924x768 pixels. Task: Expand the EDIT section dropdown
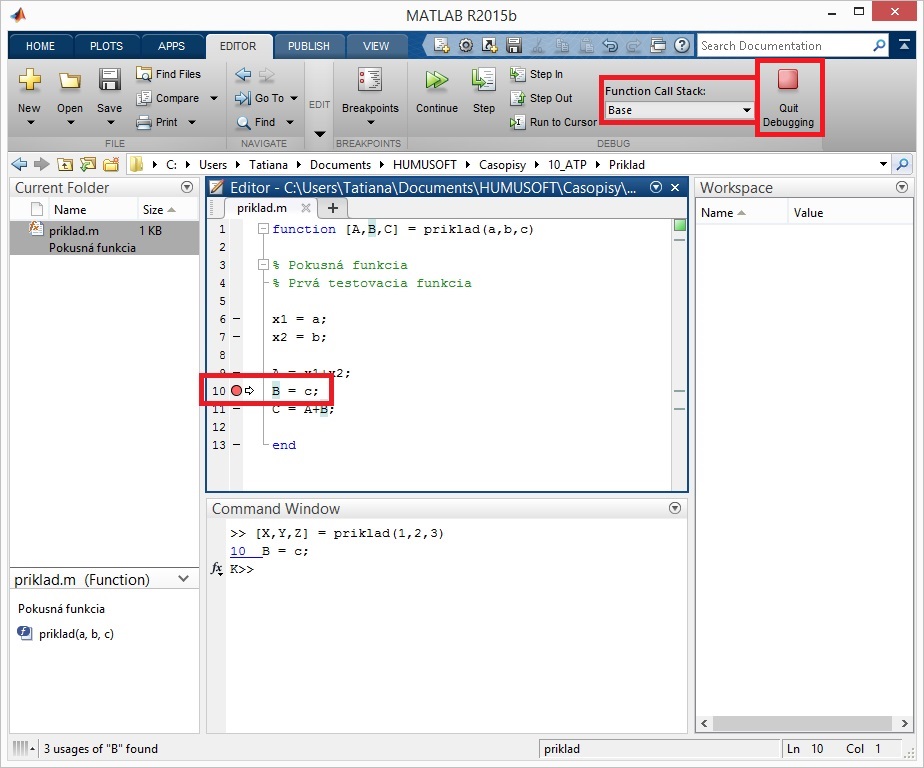coord(319,134)
